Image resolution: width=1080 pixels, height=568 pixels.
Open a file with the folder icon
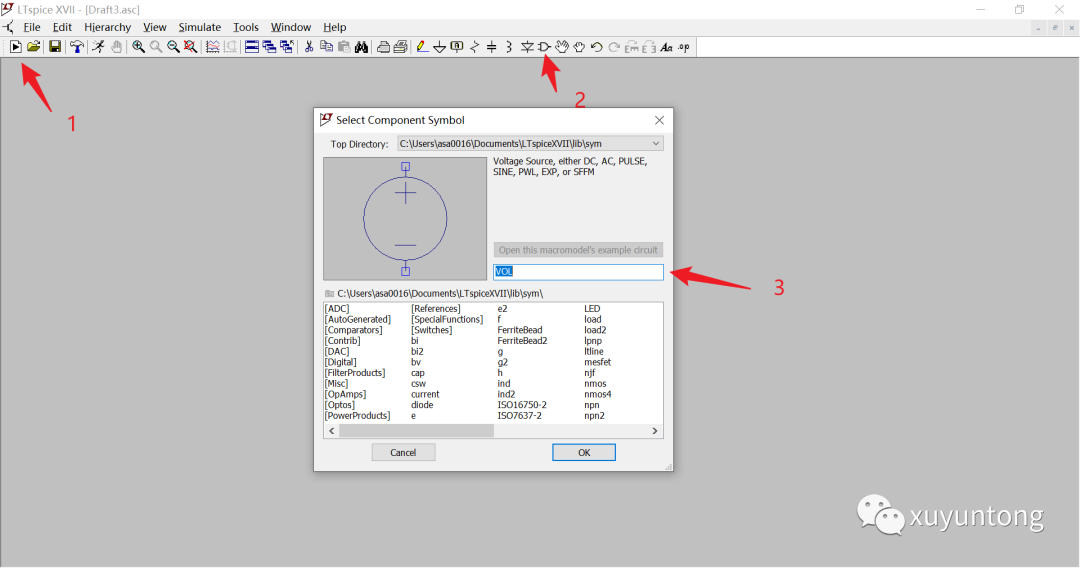(33, 47)
